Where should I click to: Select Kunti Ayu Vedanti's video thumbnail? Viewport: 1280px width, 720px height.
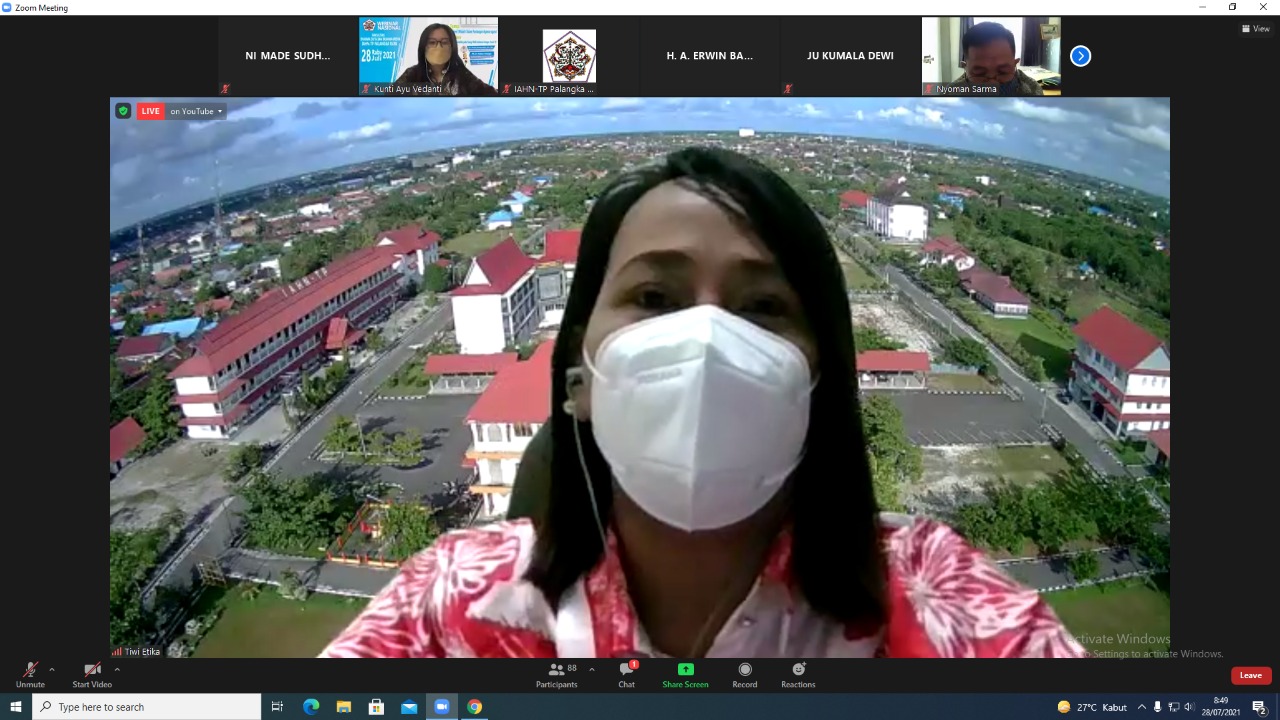[x=428, y=56]
